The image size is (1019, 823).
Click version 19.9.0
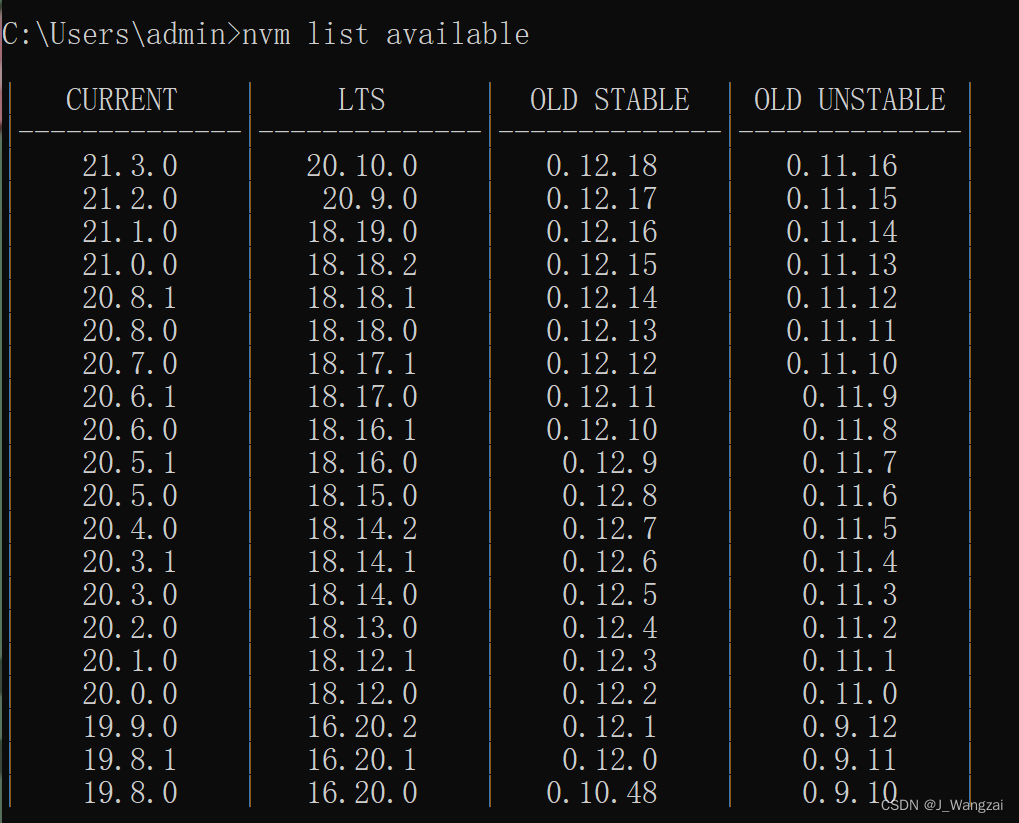click(x=130, y=727)
